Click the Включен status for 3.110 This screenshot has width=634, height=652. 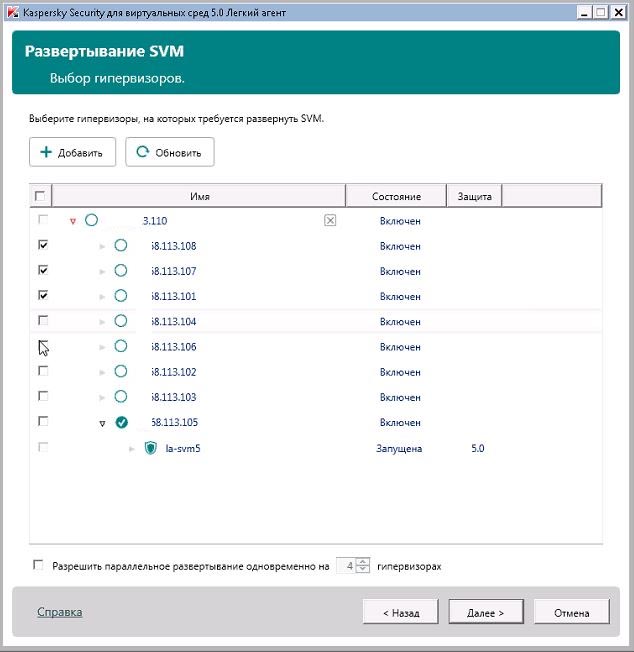click(400, 221)
